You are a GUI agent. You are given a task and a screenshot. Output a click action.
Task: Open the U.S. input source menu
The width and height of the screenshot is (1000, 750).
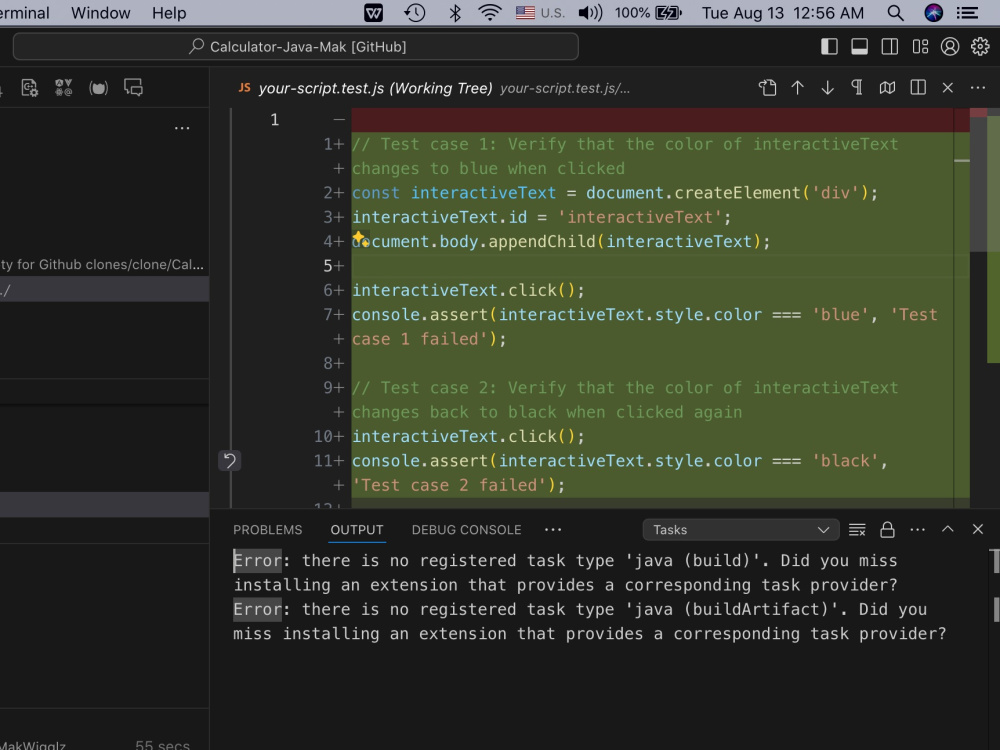point(540,13)
